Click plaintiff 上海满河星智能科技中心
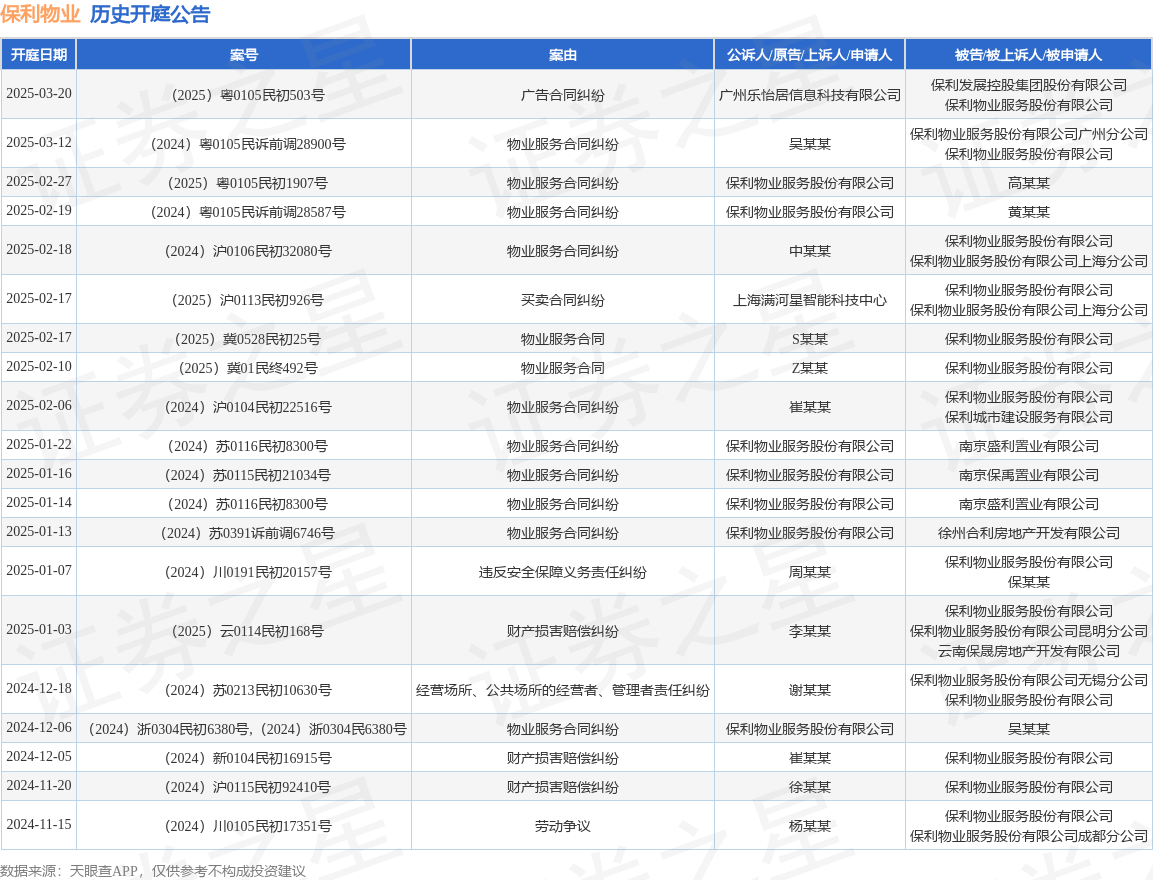Screen dimensions: 1153x880 [810, 300]
